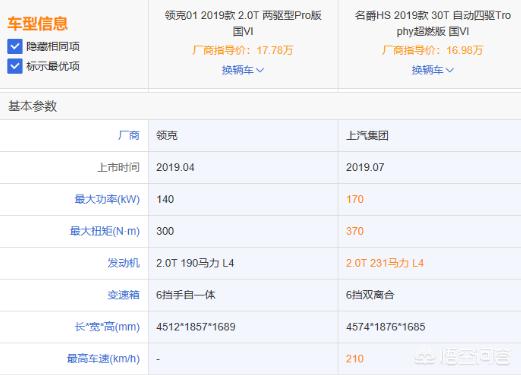Image resolution: width=521 pixels, height=375 pixels.
Task: Open the 厂商 parameter link
Action: pos(129,135)
